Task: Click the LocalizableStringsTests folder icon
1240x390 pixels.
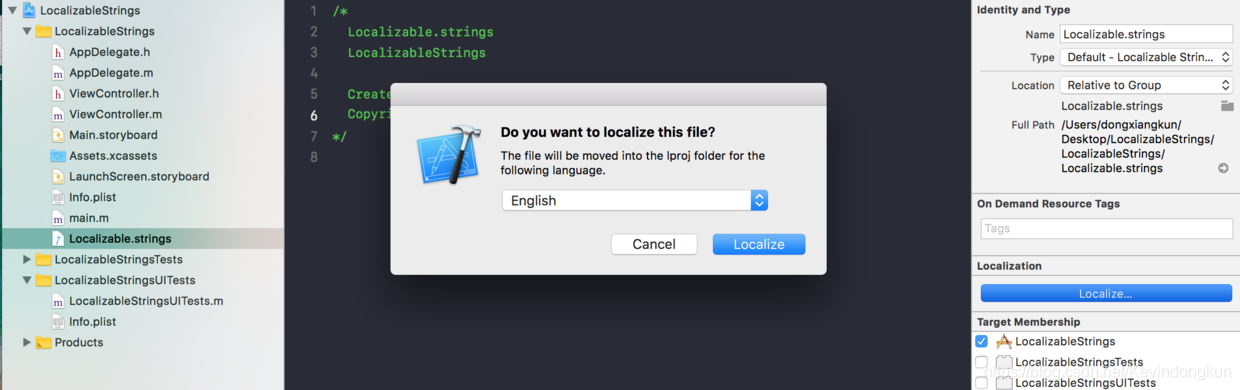Action: click(x=43, y=259)
